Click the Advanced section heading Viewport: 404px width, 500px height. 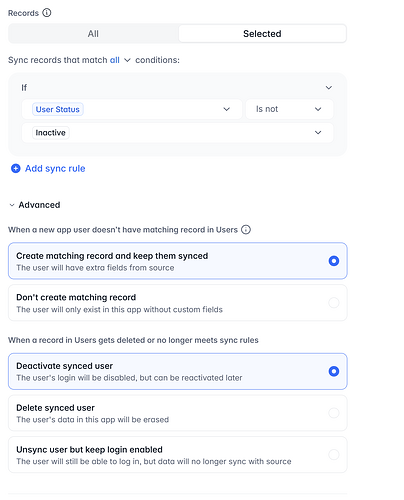point(39,205)
